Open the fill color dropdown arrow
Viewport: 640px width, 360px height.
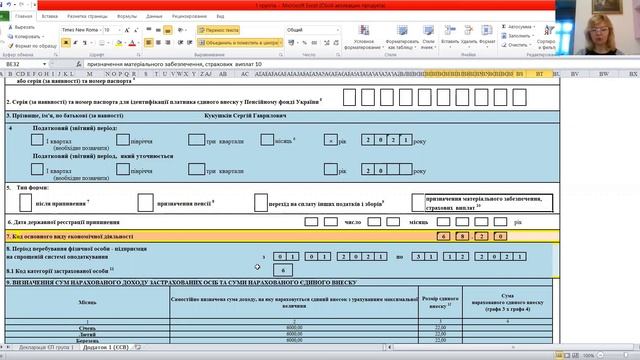click(x=124, y=42)
